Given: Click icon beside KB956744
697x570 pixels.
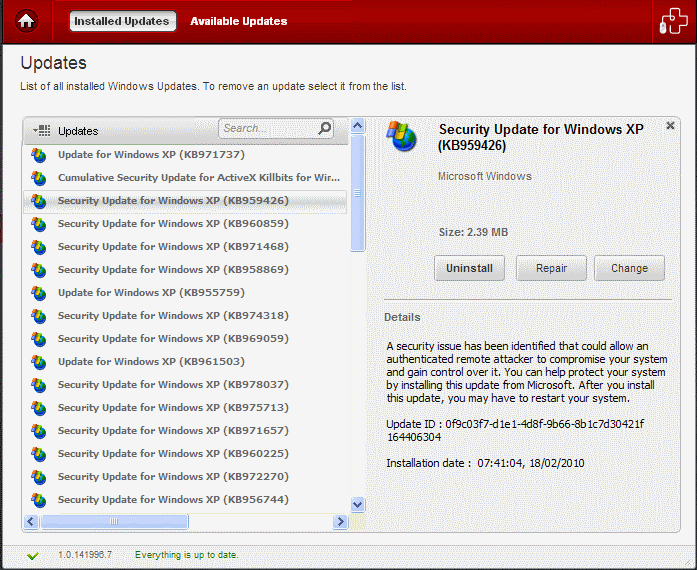Looking at the screenshot, I should (39, 500).
